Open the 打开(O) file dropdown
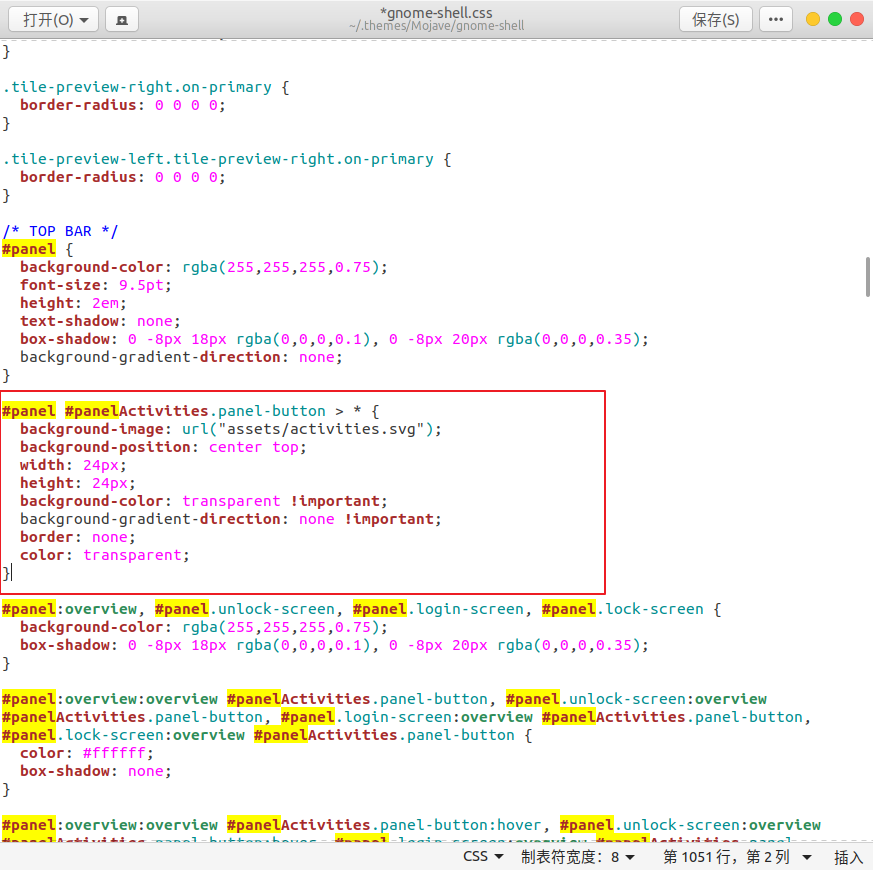This screenshot has width=873, height=870. click(55, 19)
